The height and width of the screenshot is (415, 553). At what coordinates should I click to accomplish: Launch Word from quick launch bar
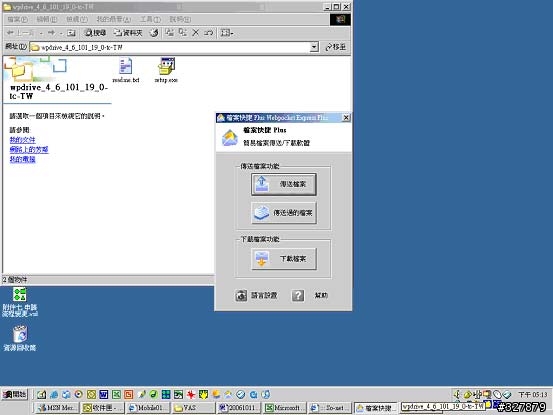[104, 395]
